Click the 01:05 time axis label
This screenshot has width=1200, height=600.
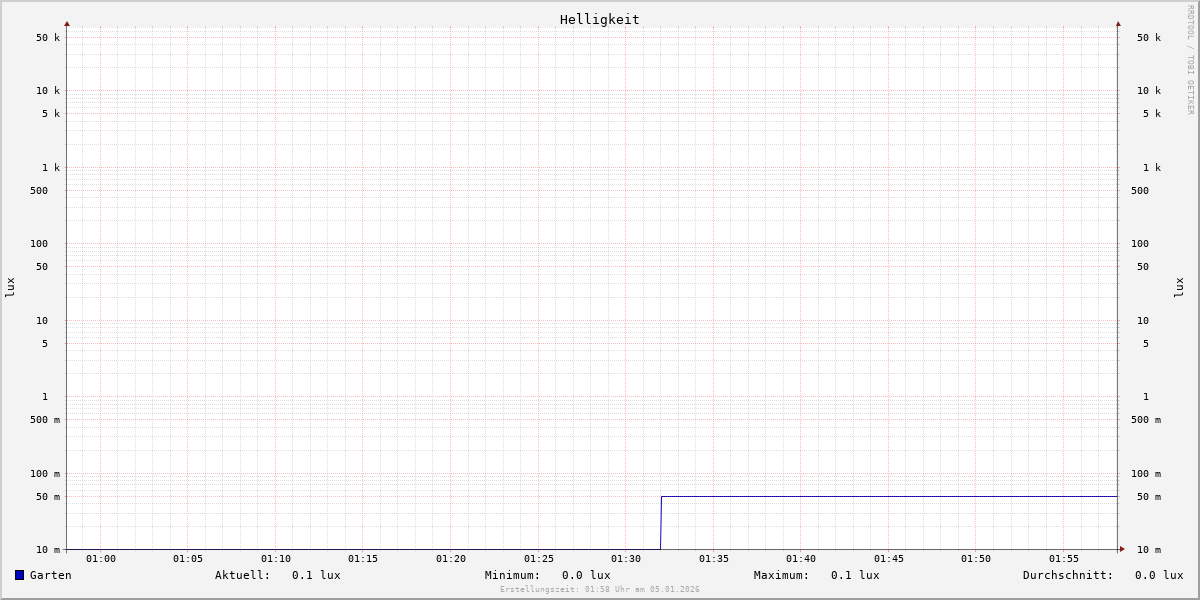[x=188, y=559]
